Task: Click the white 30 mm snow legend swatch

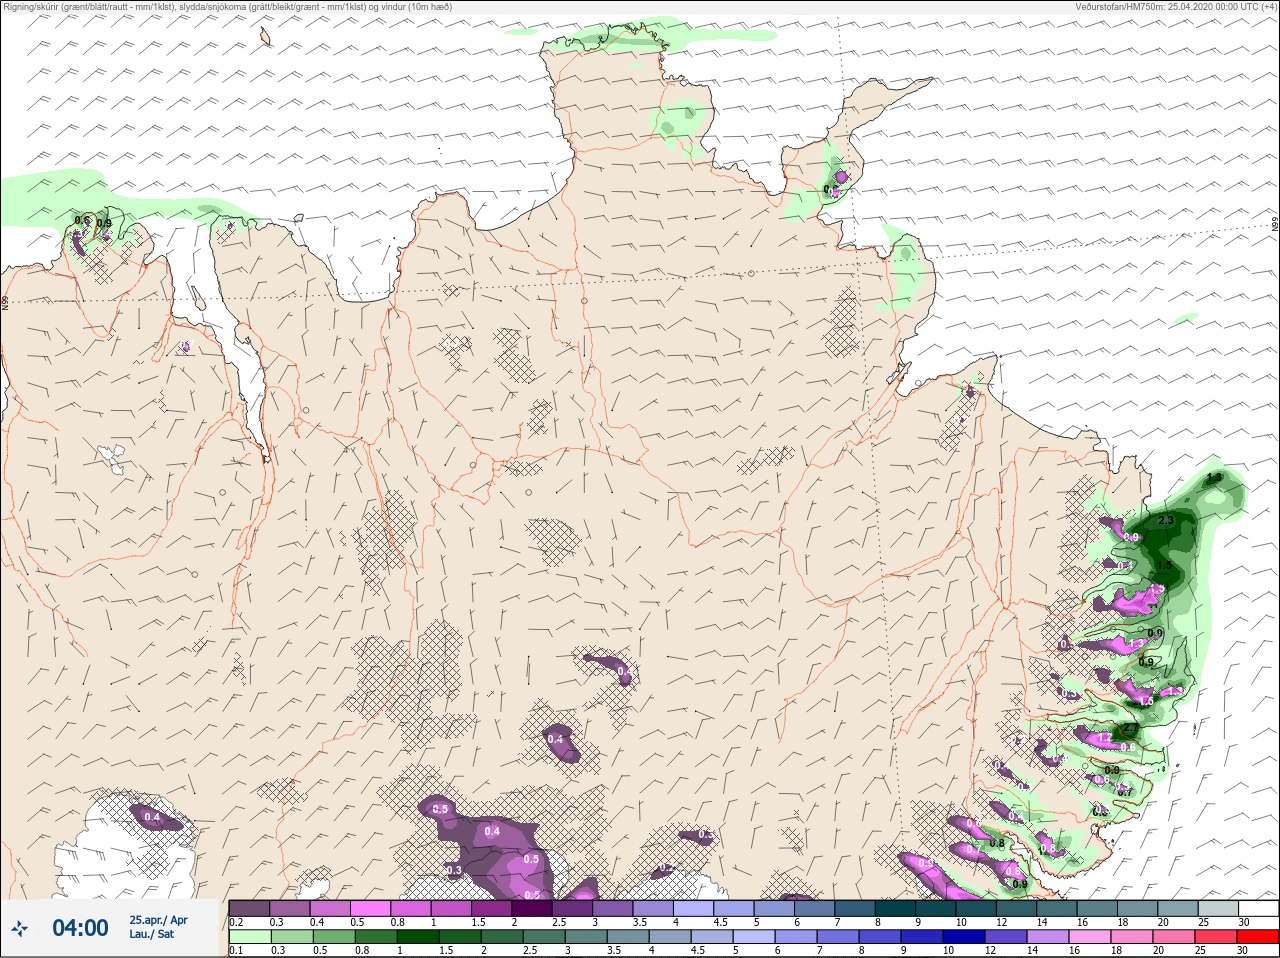Action: [x=1258, y=908]
